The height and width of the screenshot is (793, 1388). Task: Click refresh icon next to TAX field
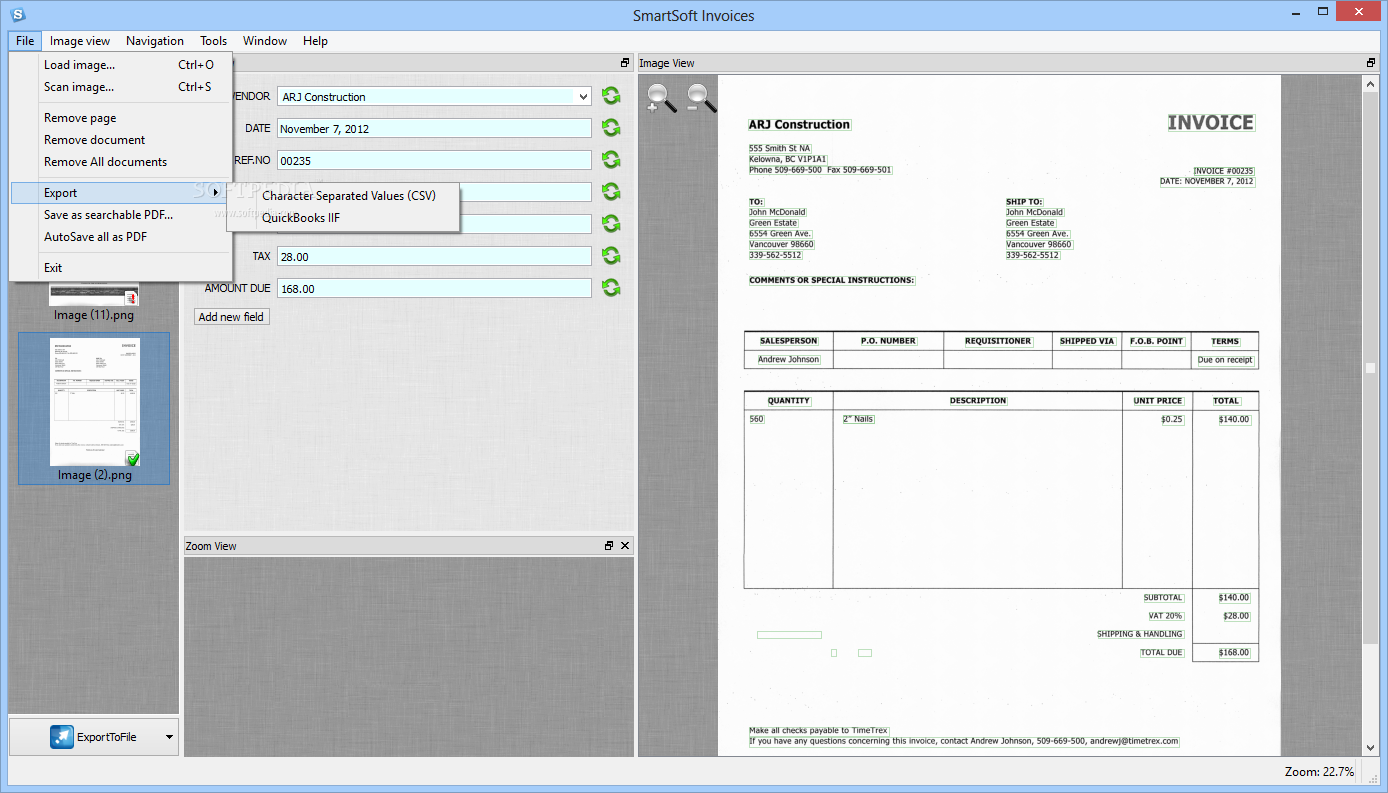point(611,256)
